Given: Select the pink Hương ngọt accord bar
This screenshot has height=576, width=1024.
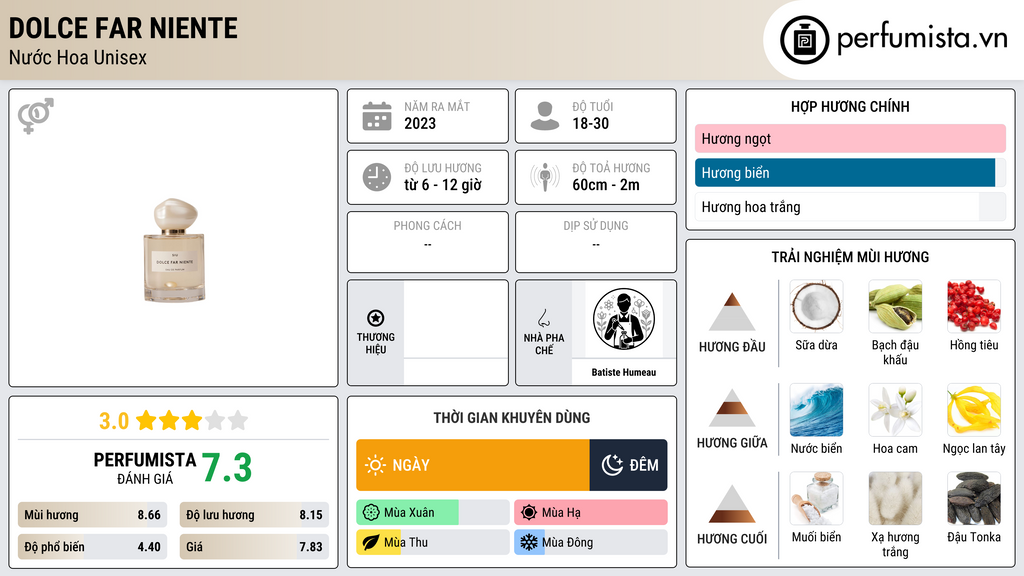Looking at the screenshot, I should [x=850, y=138].
